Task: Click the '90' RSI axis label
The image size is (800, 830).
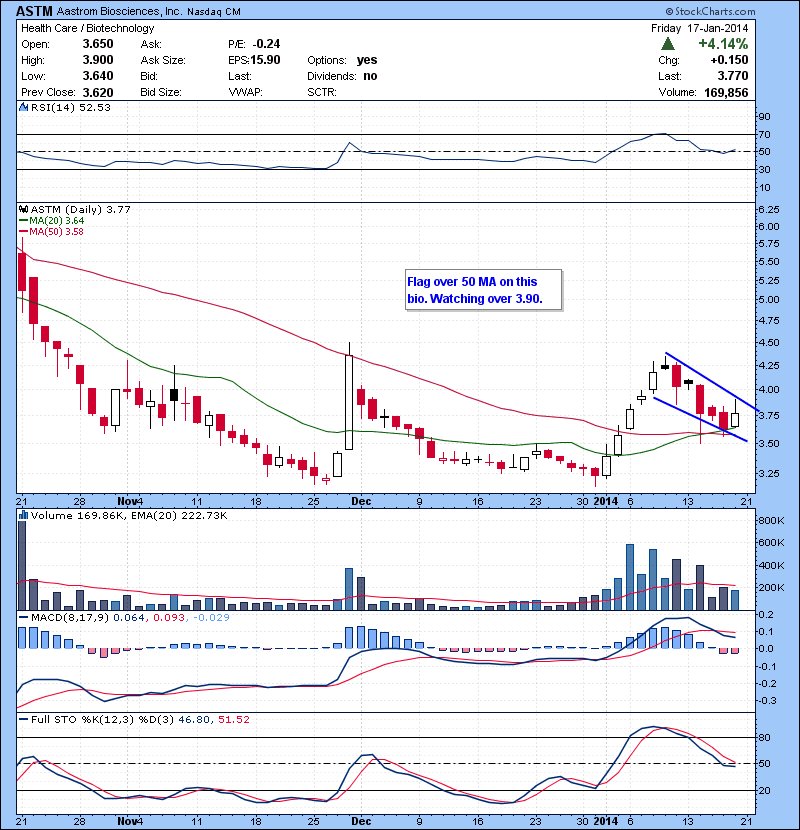Action: tap(765, 117)
